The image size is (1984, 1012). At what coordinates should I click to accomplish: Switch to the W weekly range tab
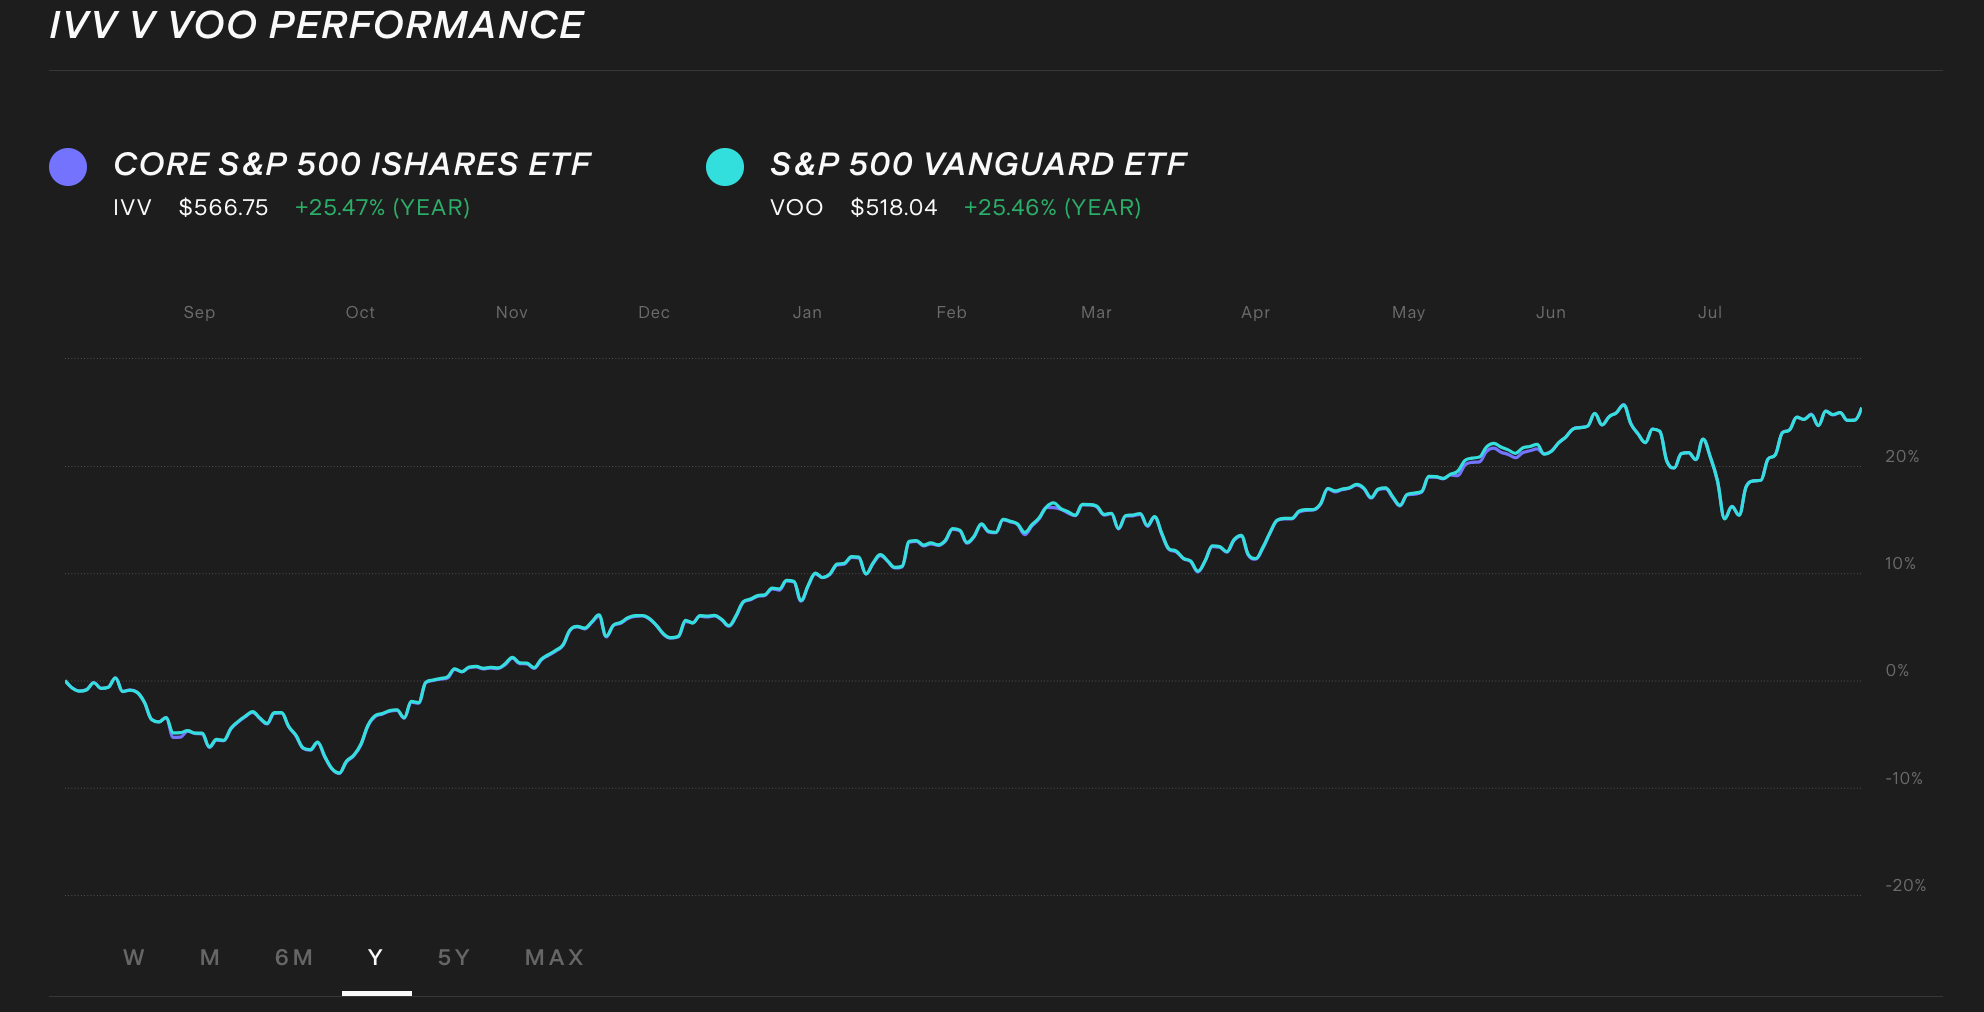coord(133,957)
